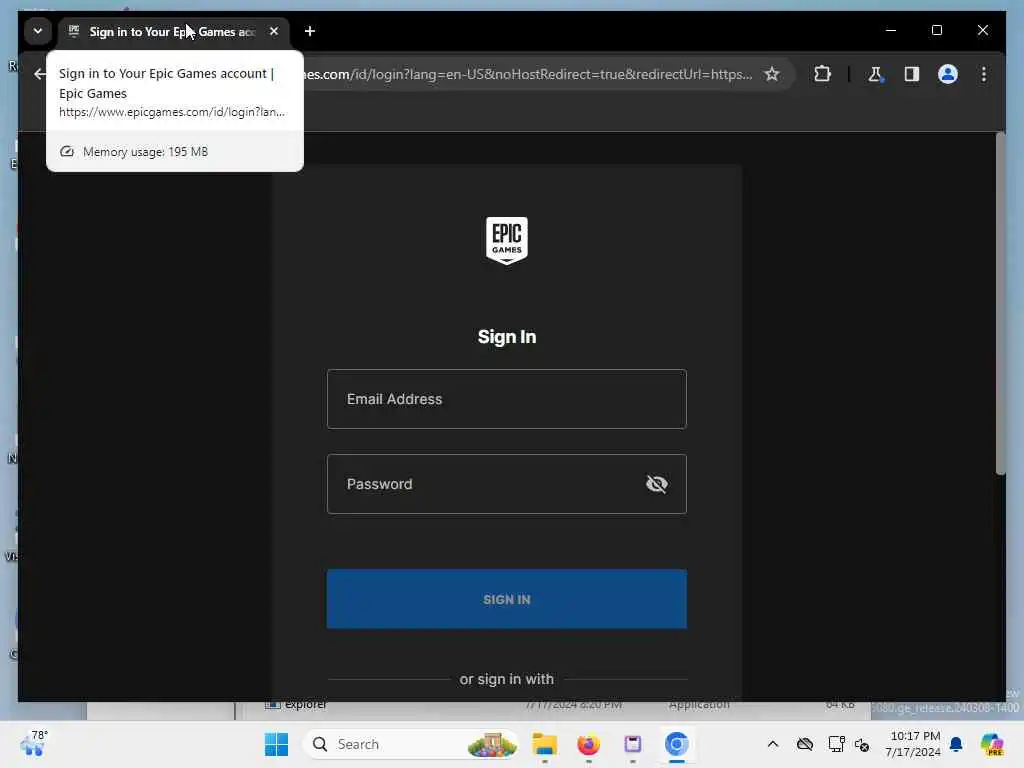Open File Explorer from the taskbar
This screenshot has width=1024, height=768.
click(544, 744)
